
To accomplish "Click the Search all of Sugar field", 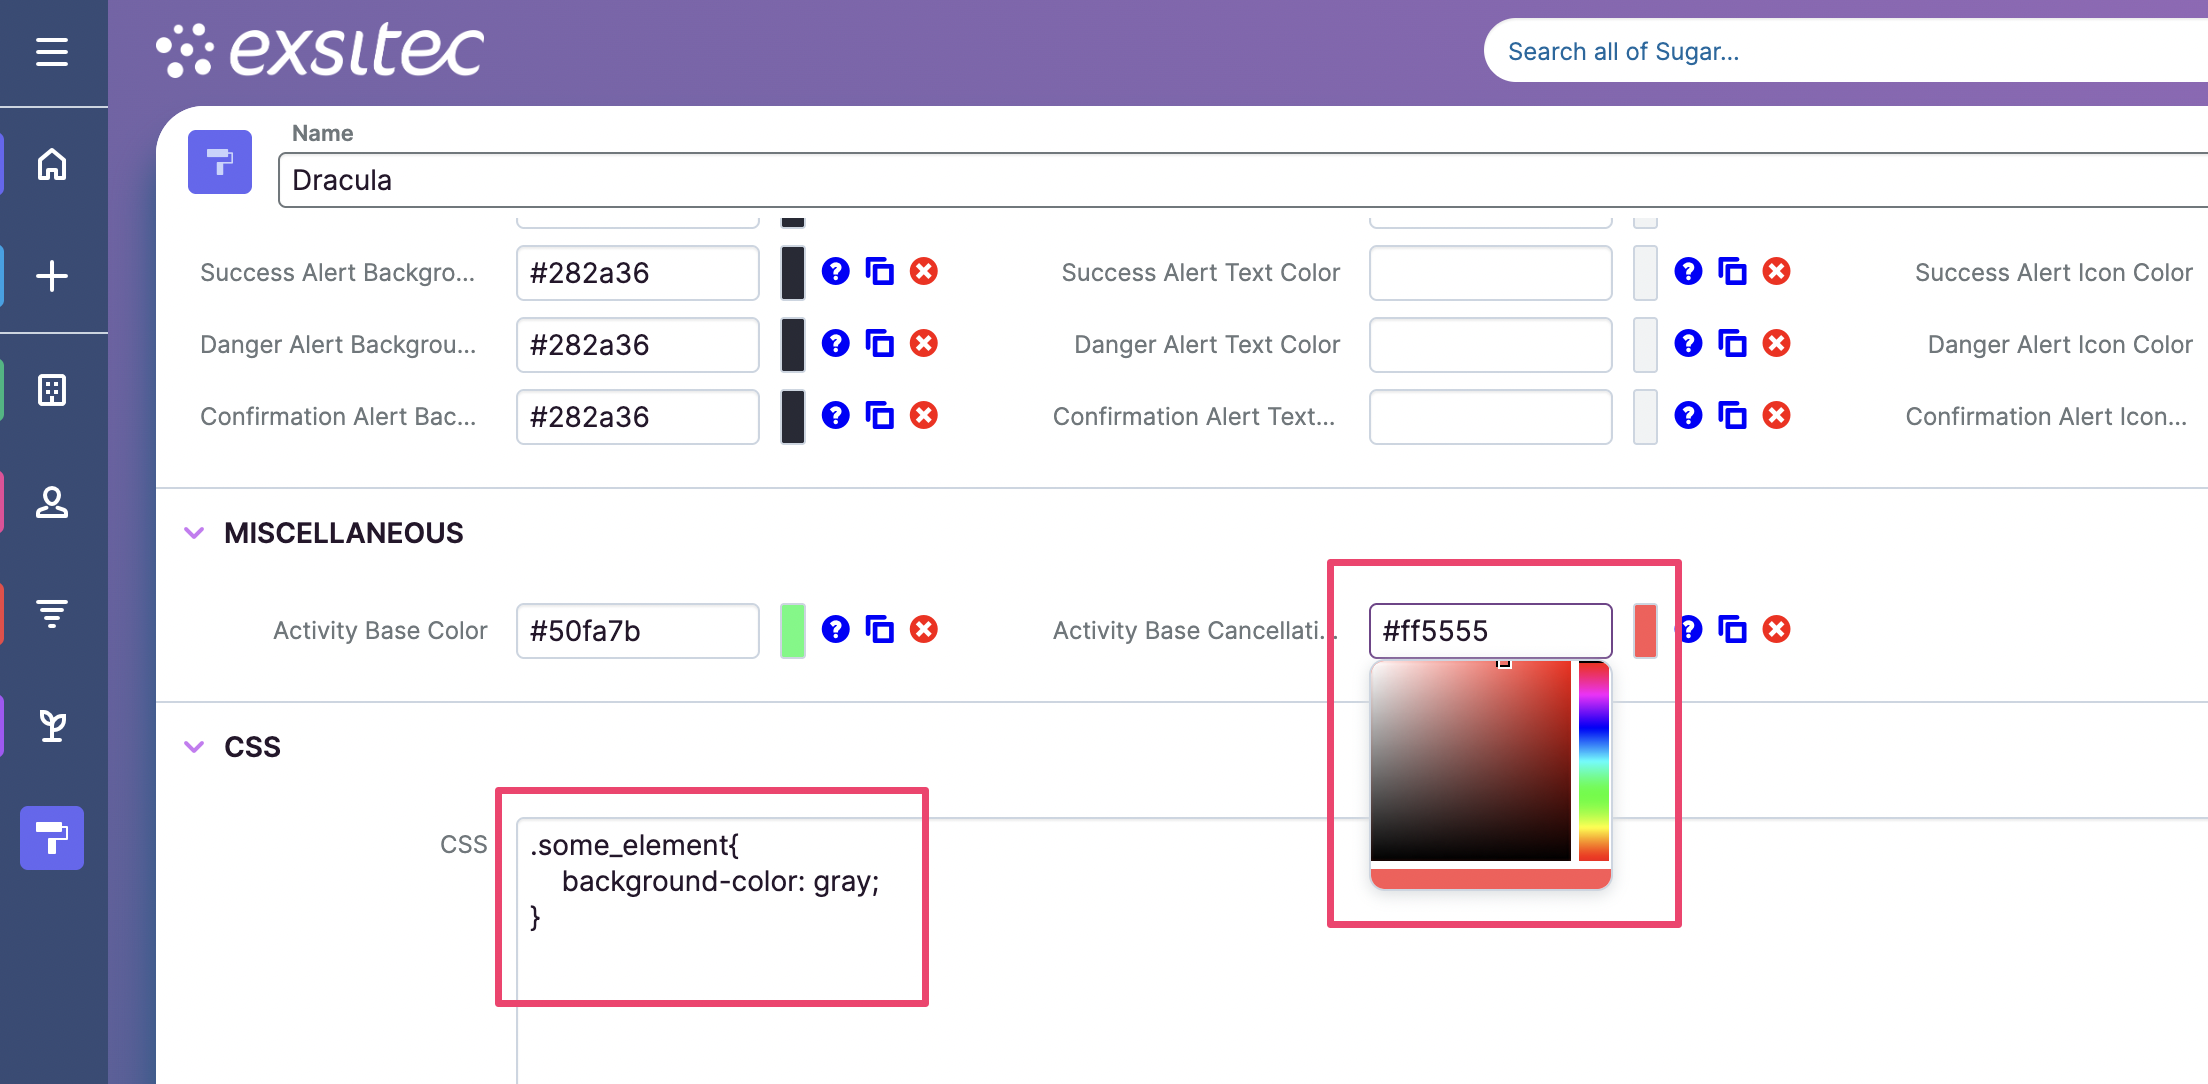I will 1840,52.
